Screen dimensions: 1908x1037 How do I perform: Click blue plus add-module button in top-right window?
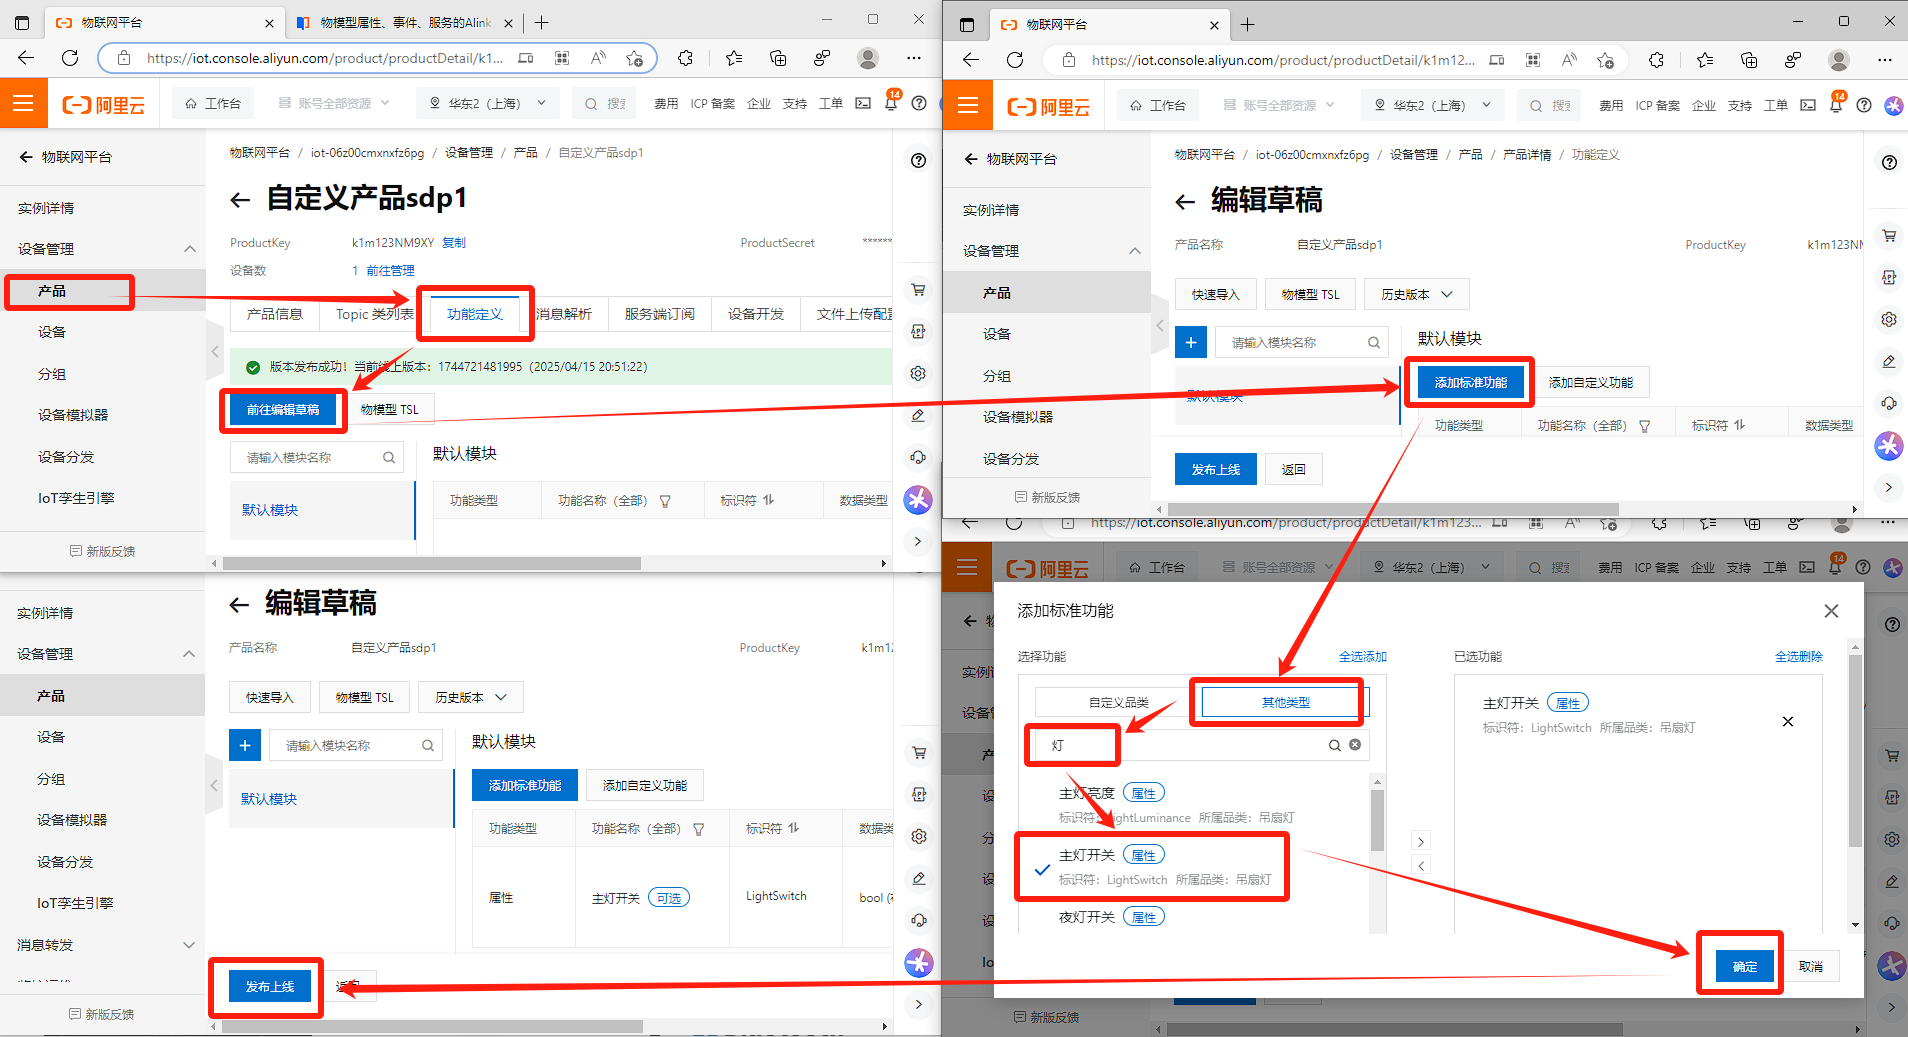click(1190, 342)
